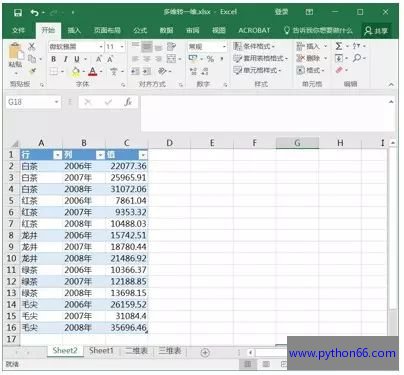Click the Share button in ribbon
Image resolution: width=404 pixels, height=375 pixels.
(x=376, y=31)
